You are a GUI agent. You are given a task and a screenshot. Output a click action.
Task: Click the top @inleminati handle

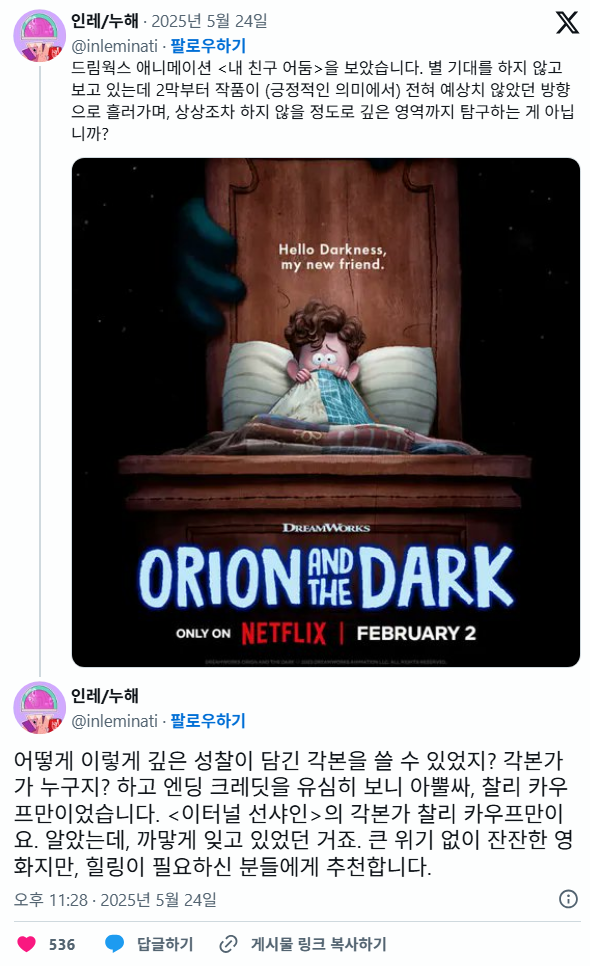point(115,46)
